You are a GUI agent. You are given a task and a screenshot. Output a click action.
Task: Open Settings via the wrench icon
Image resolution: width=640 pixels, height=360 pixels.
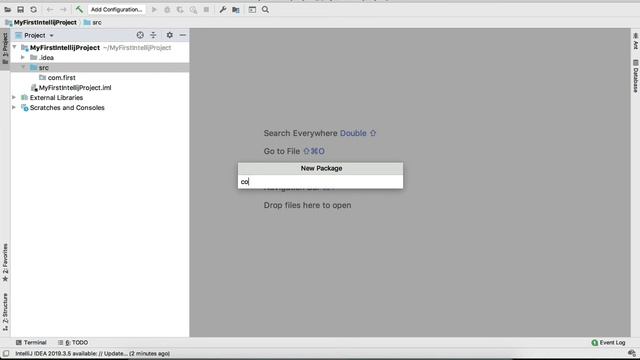[222, 9]
